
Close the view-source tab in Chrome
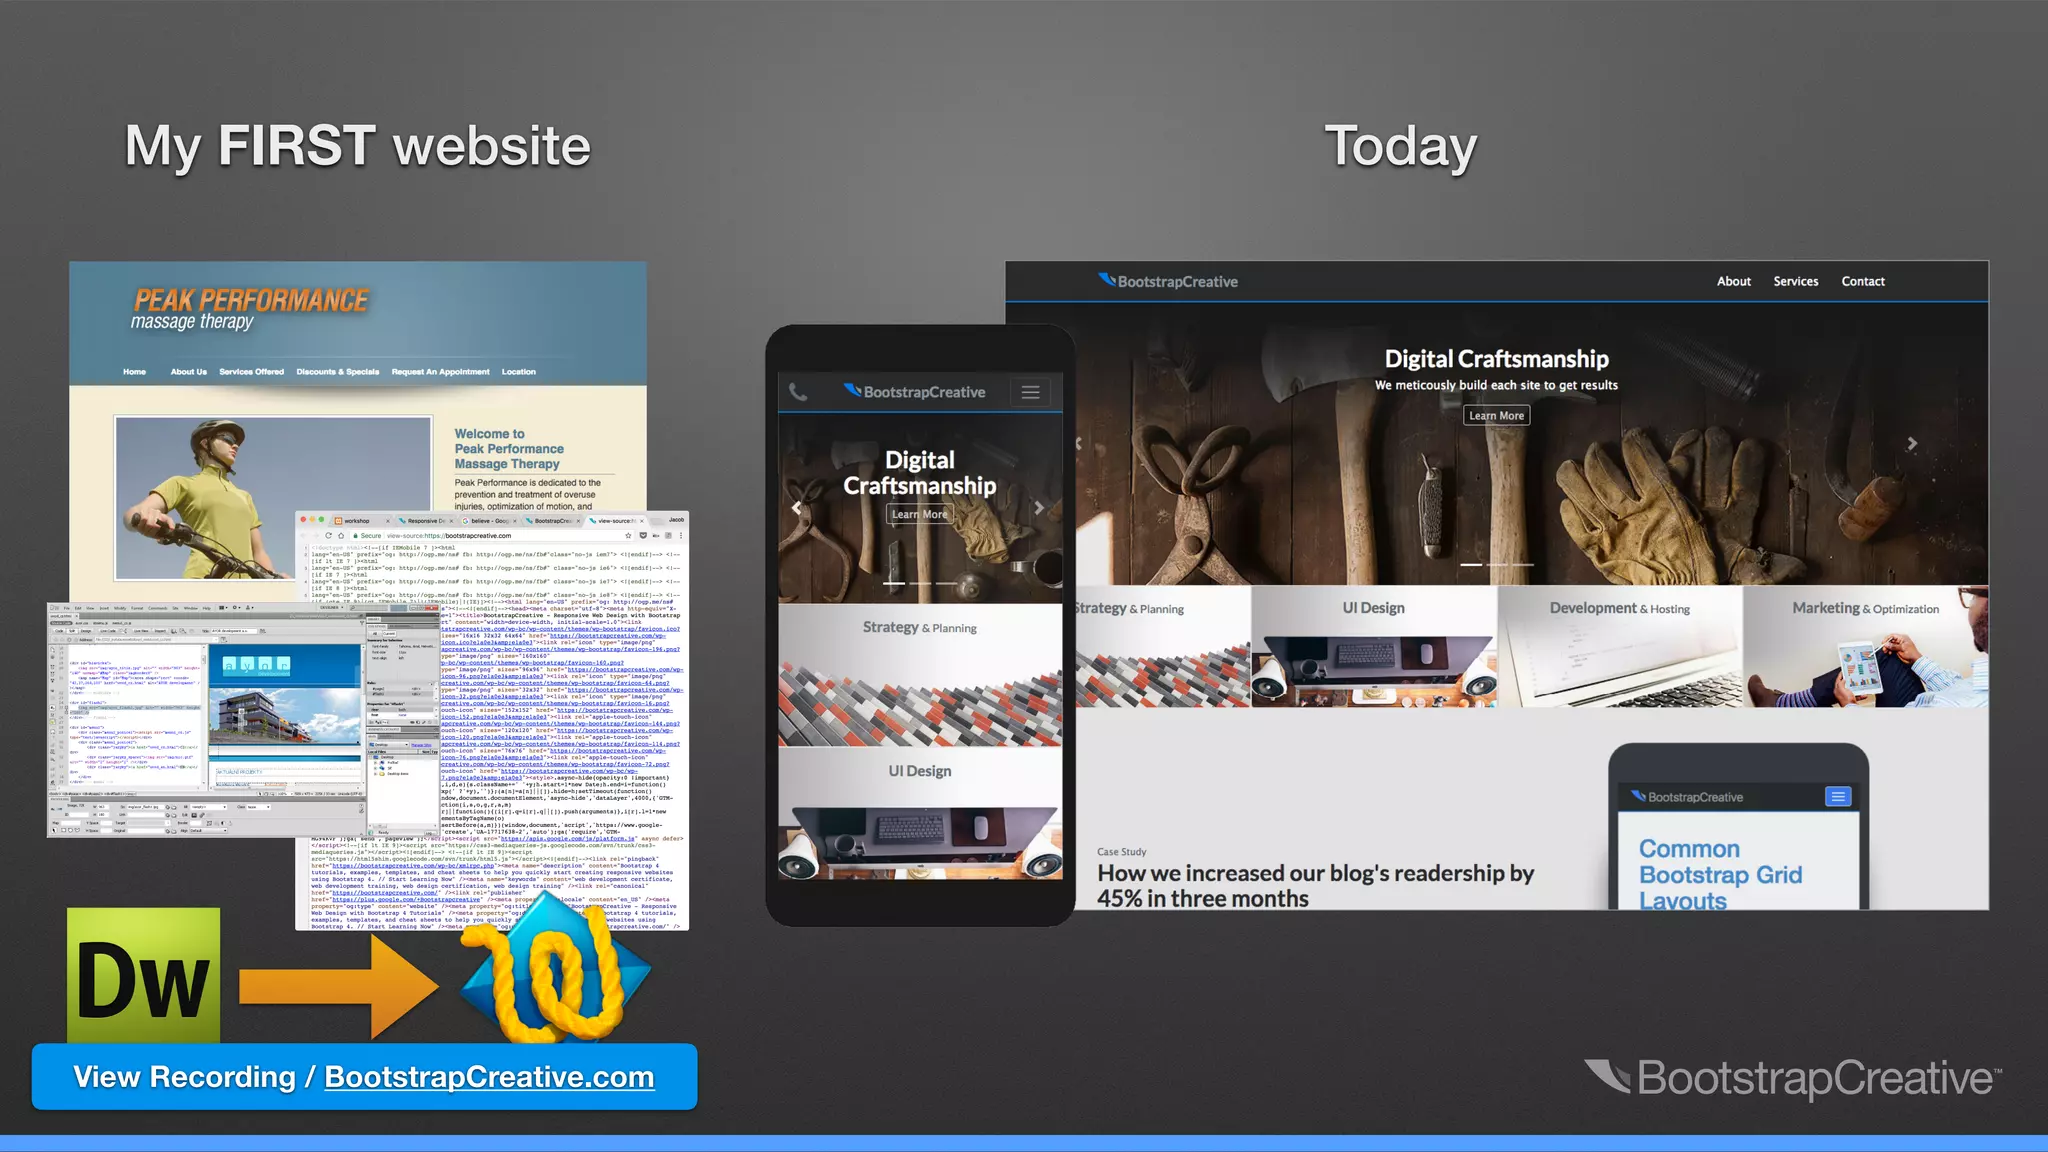(x=642, y=521)
